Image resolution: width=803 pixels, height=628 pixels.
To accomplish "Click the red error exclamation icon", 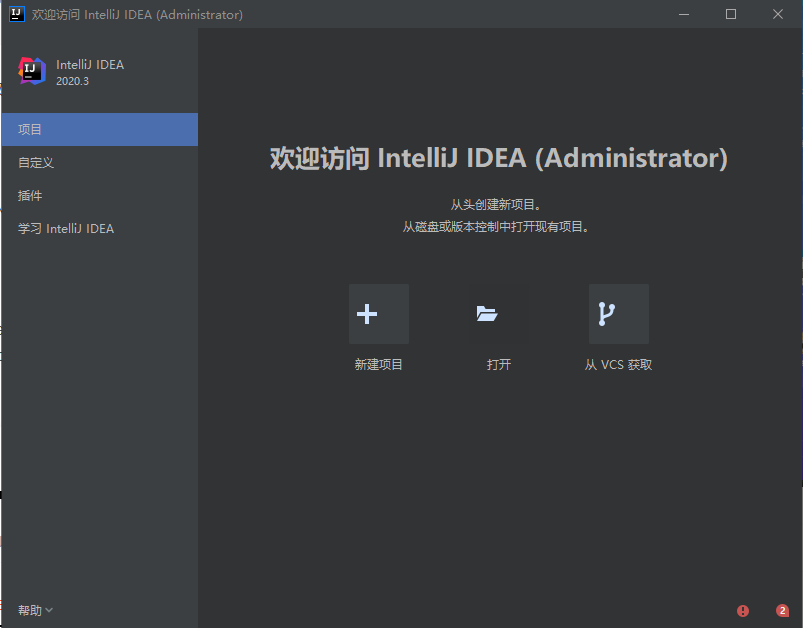I will pyautogui.click(x=743, y=611).
